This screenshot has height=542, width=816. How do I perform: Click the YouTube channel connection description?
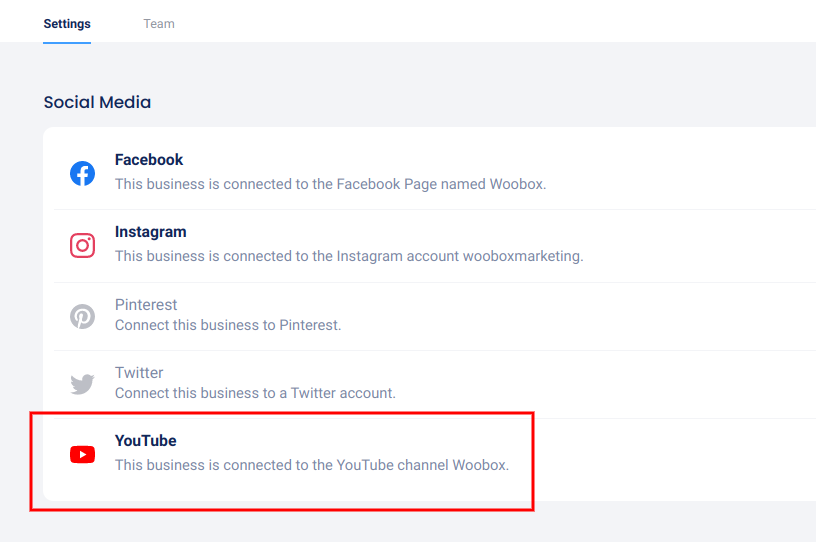311,465
